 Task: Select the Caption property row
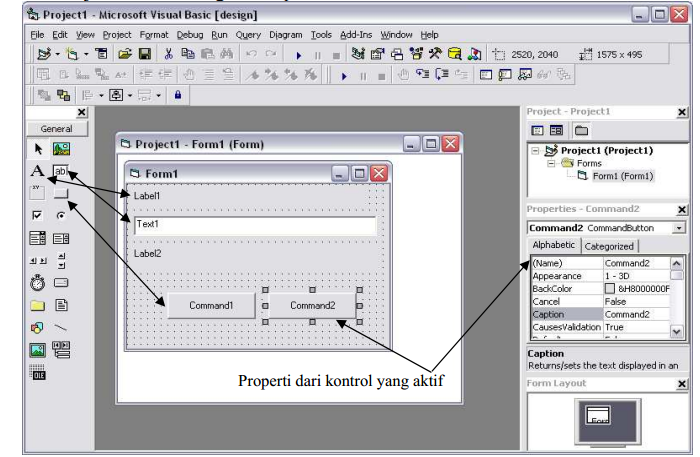pos(601,315)
